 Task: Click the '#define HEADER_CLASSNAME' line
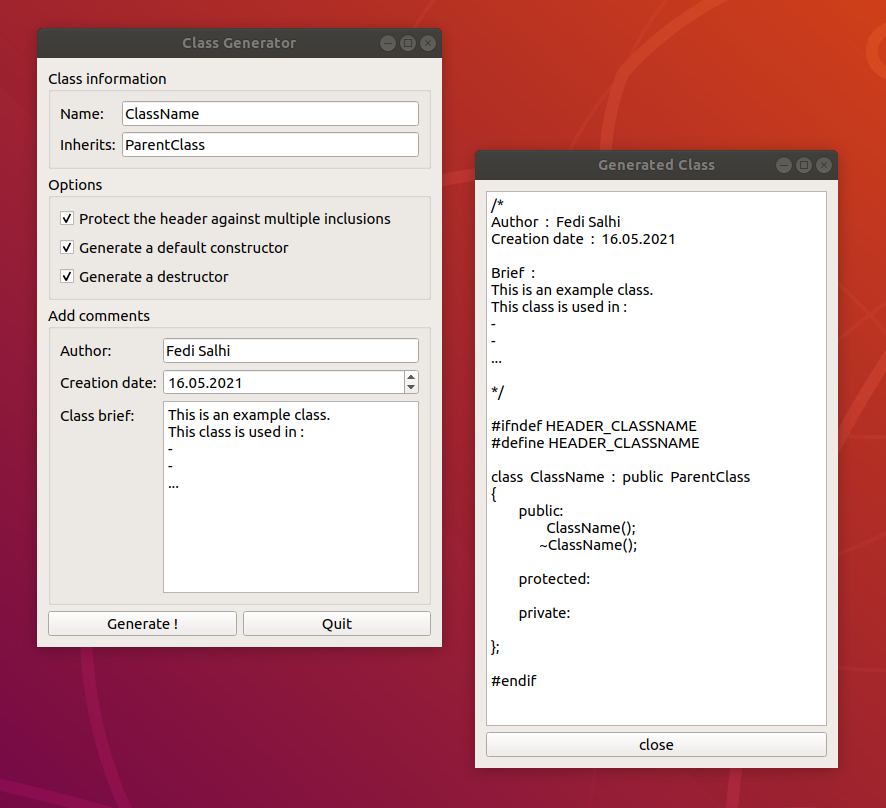[x=595, y=443]
